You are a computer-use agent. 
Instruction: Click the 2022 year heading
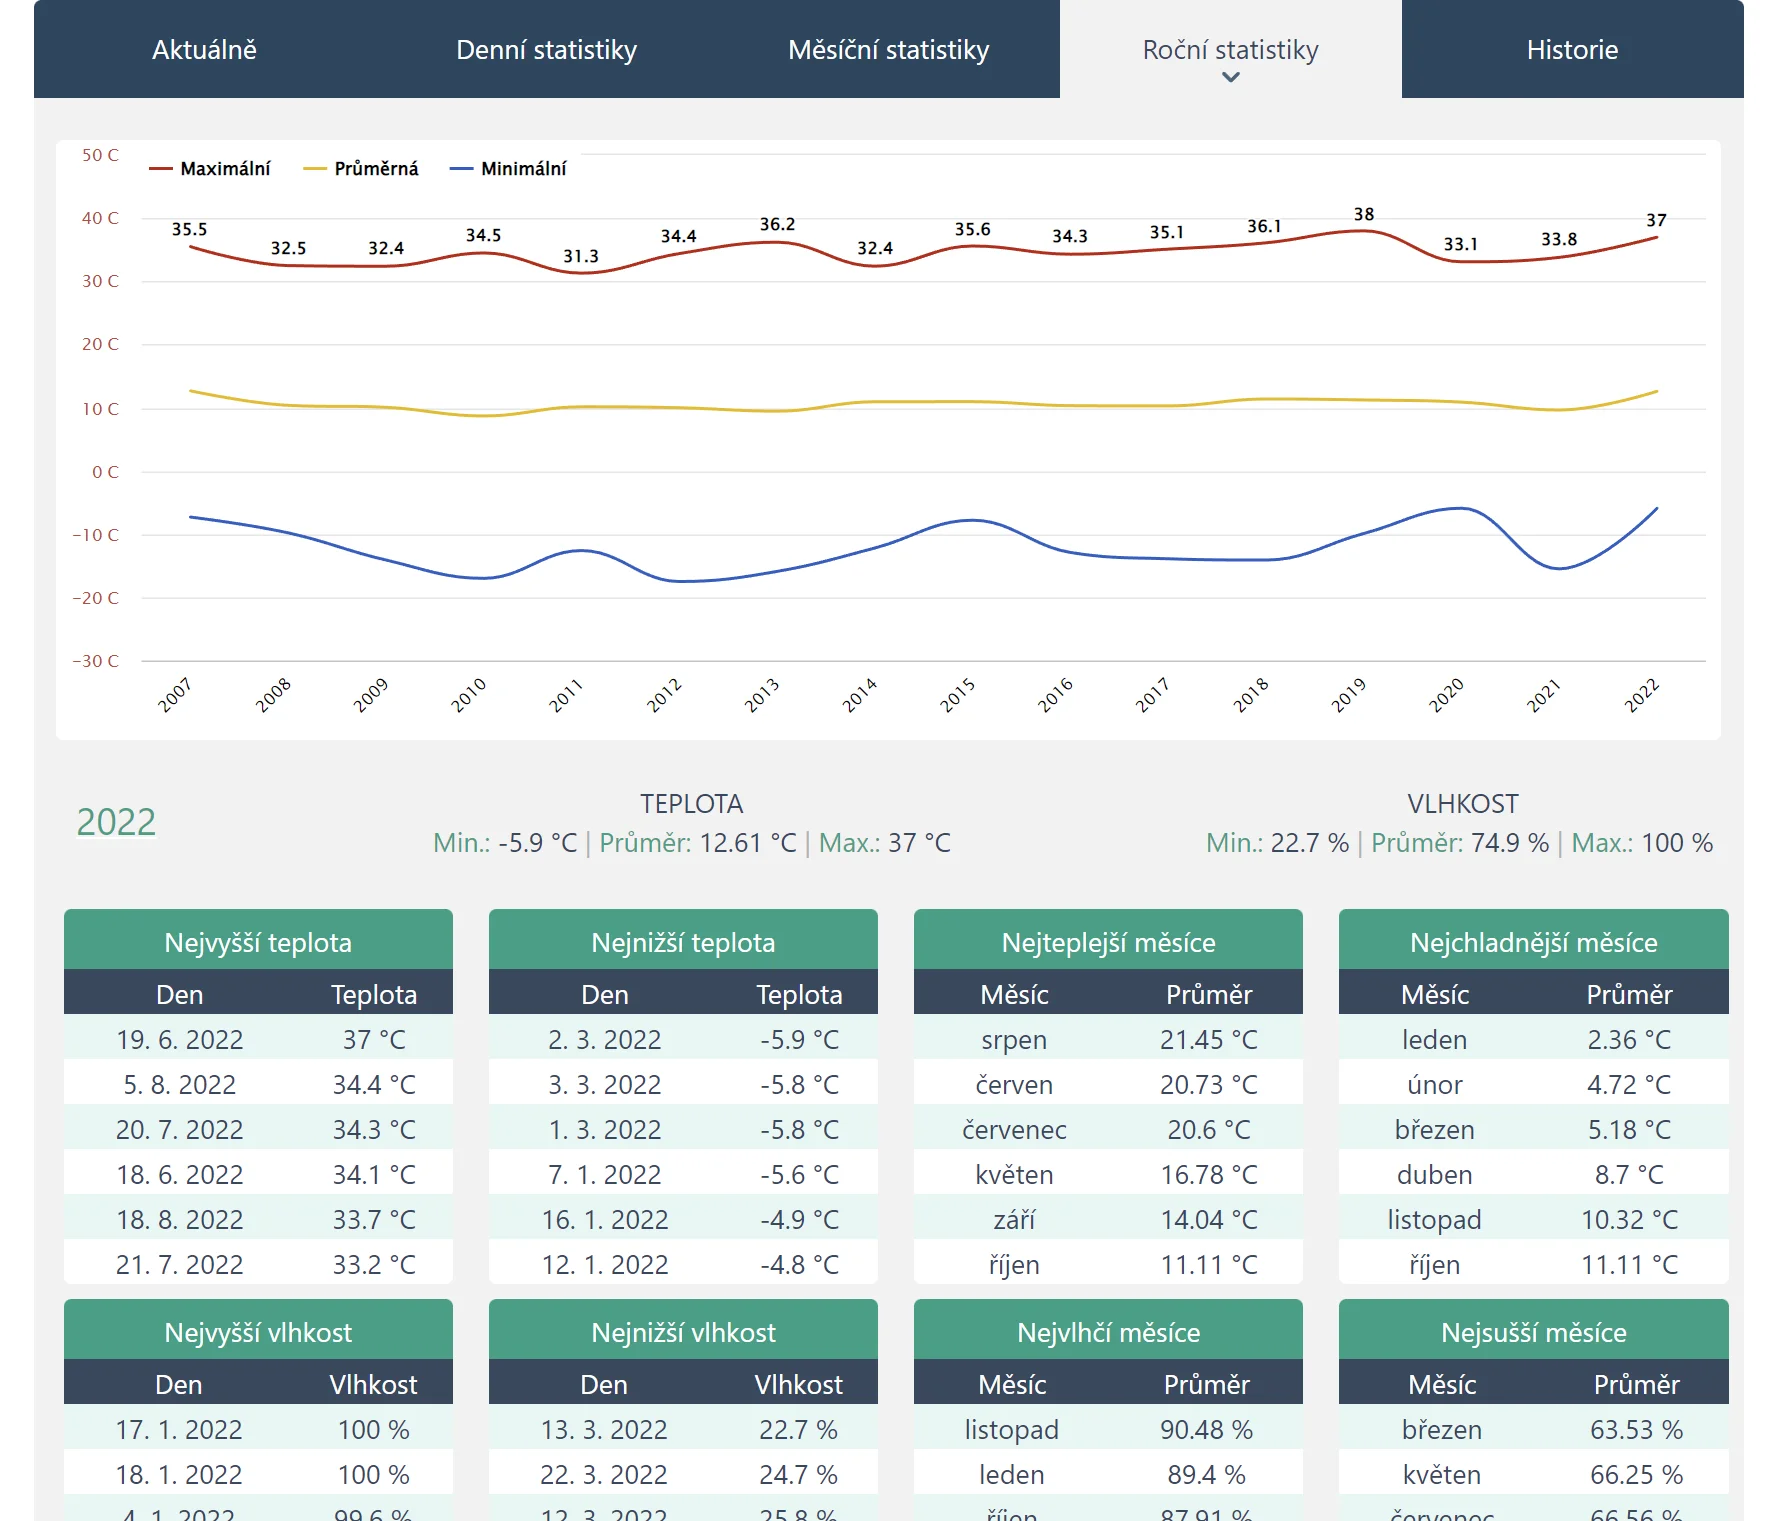coord(116,822)
